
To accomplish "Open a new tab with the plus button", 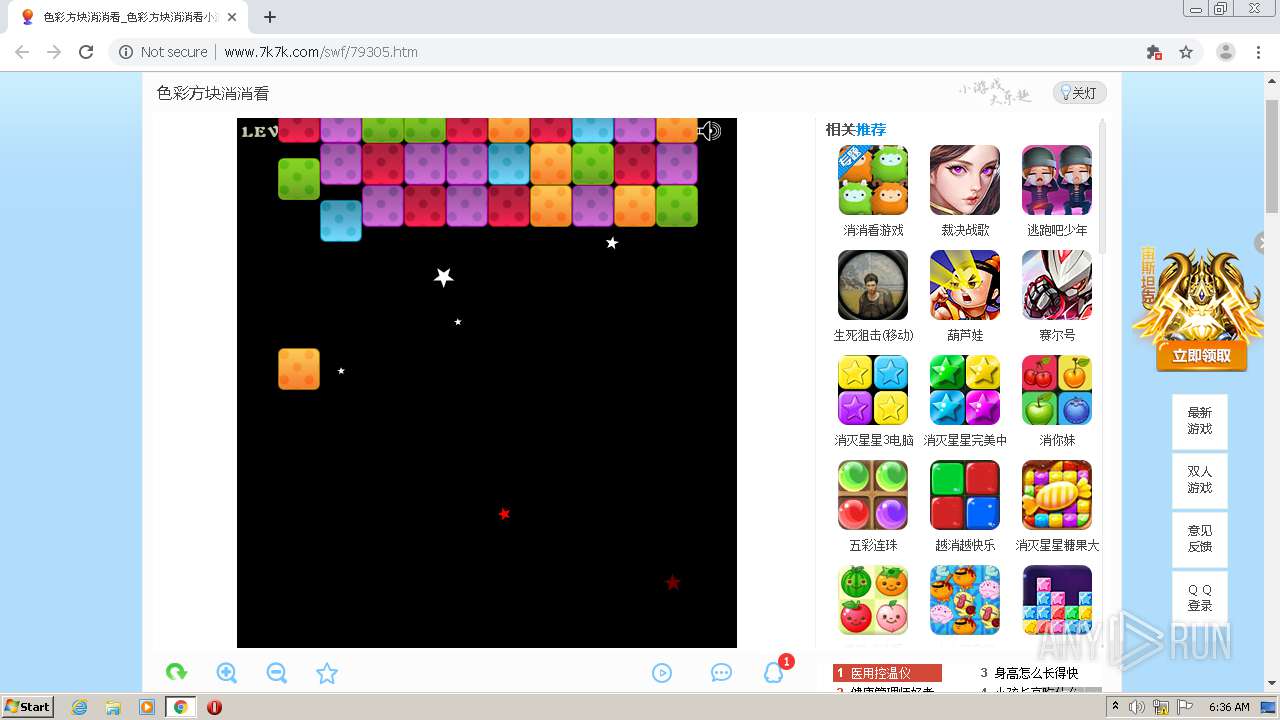I will pyautogui.click(x=270, y=17).
